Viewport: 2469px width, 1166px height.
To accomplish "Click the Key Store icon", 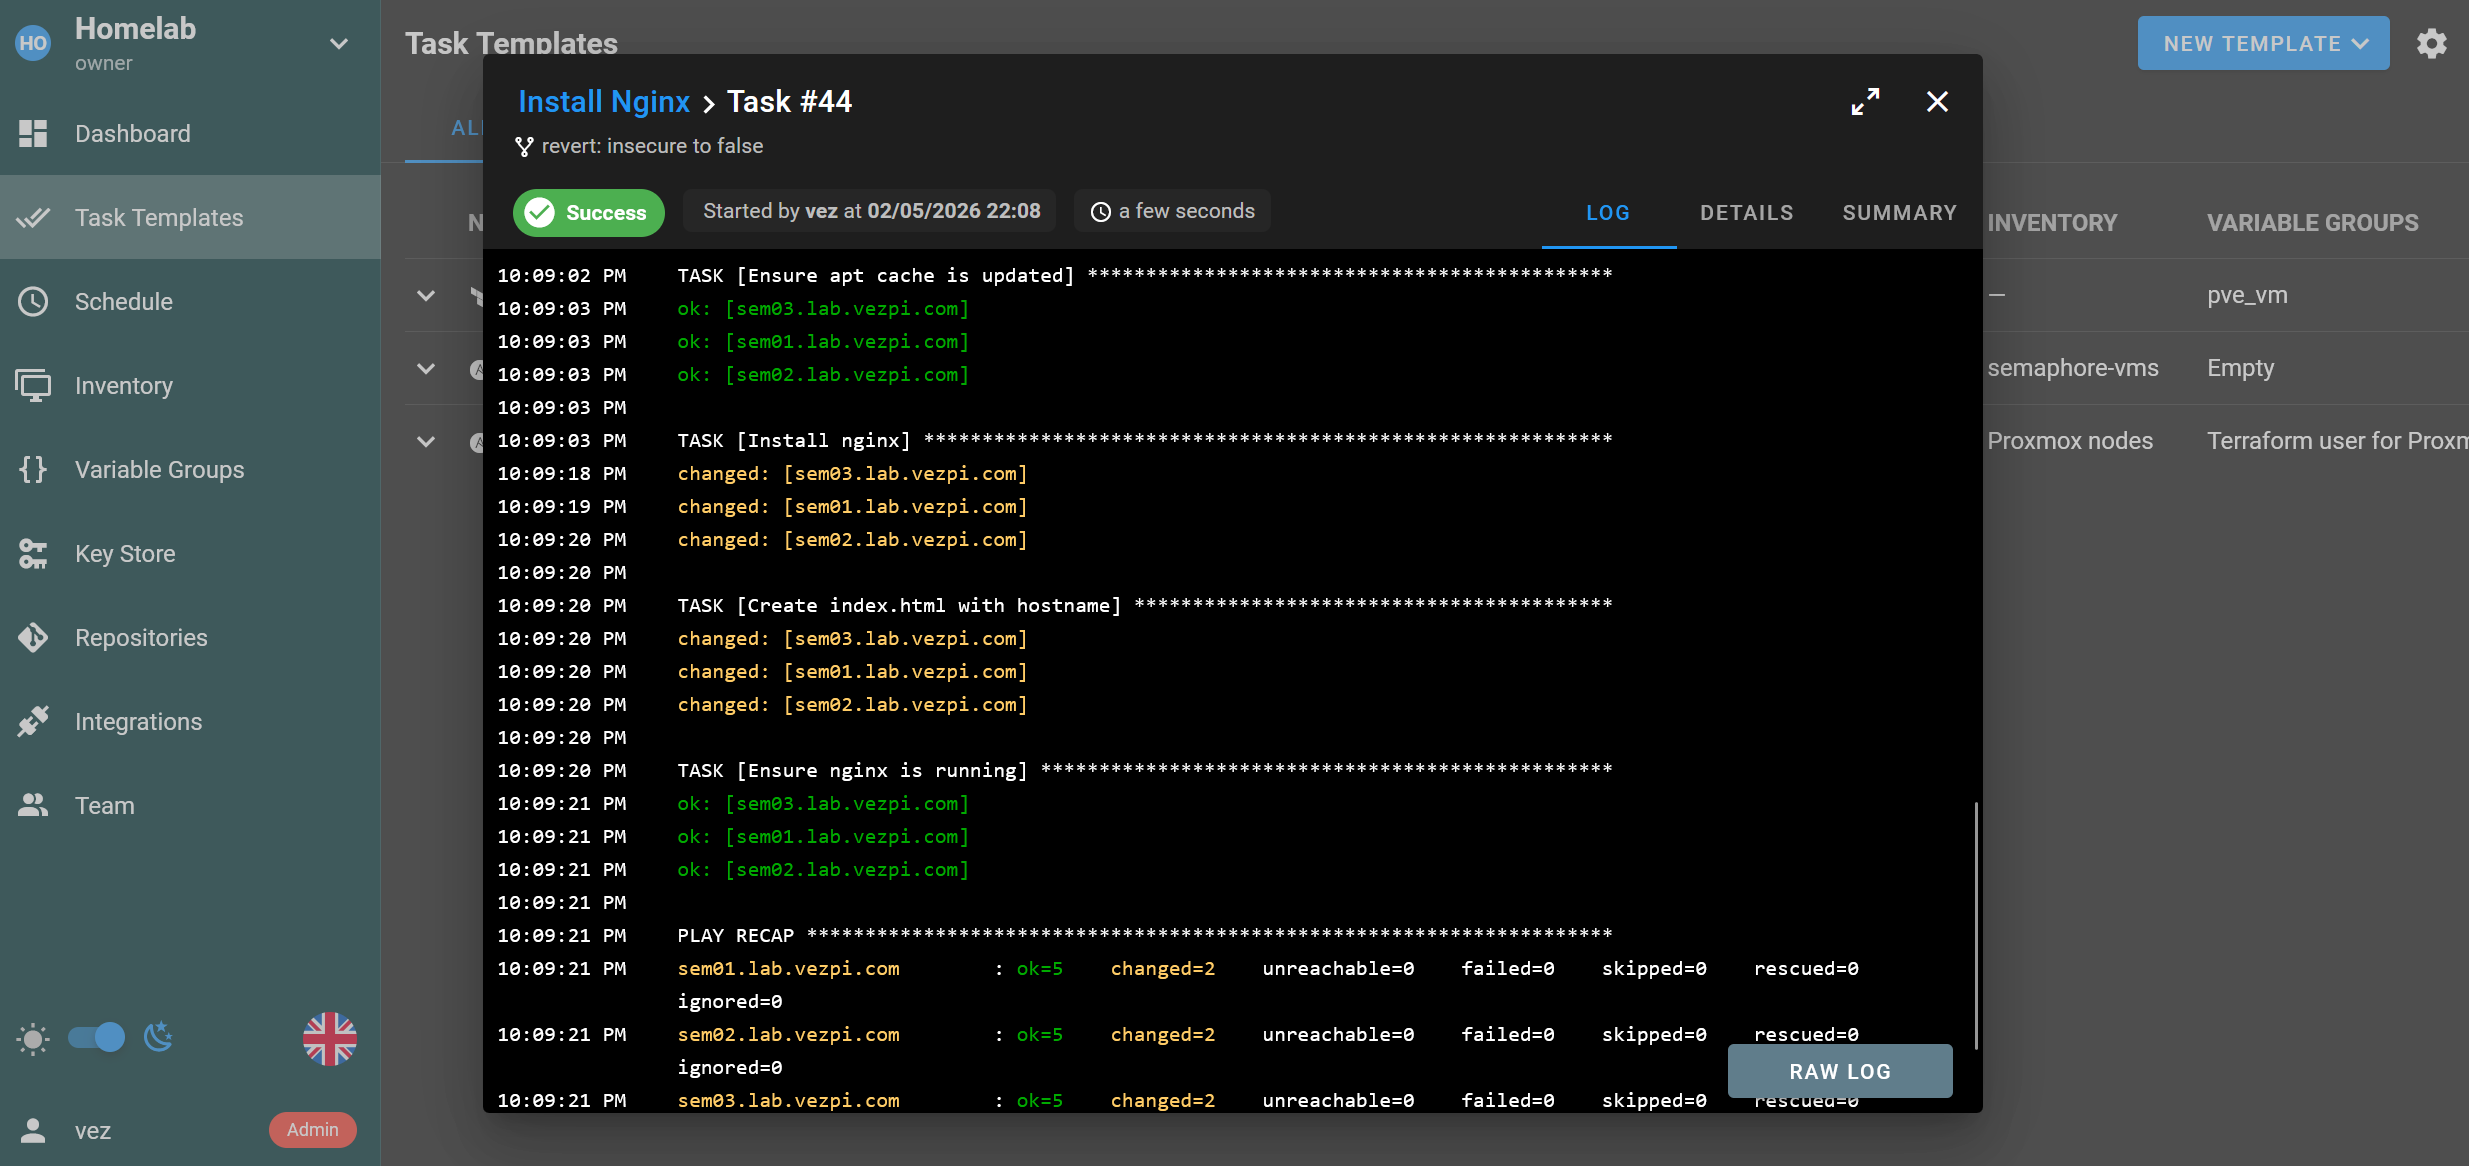I will click(x=33, y=553).
